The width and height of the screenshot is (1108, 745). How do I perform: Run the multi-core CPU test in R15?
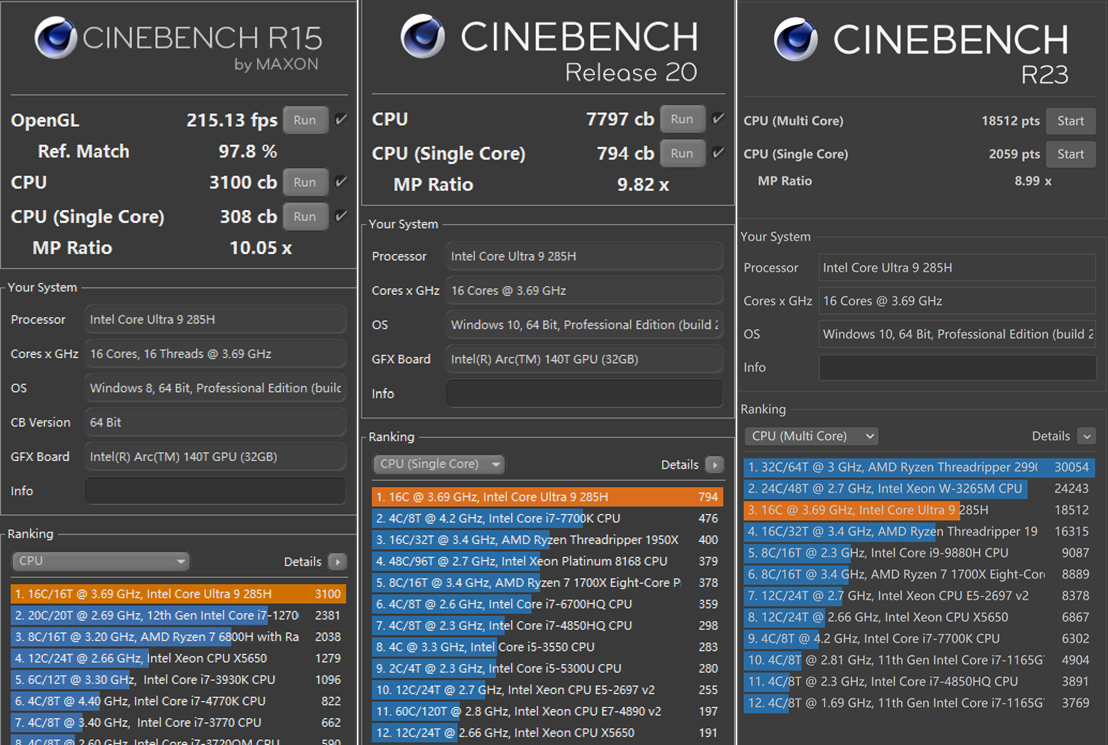pyautogui.click(x=305, y=182)
